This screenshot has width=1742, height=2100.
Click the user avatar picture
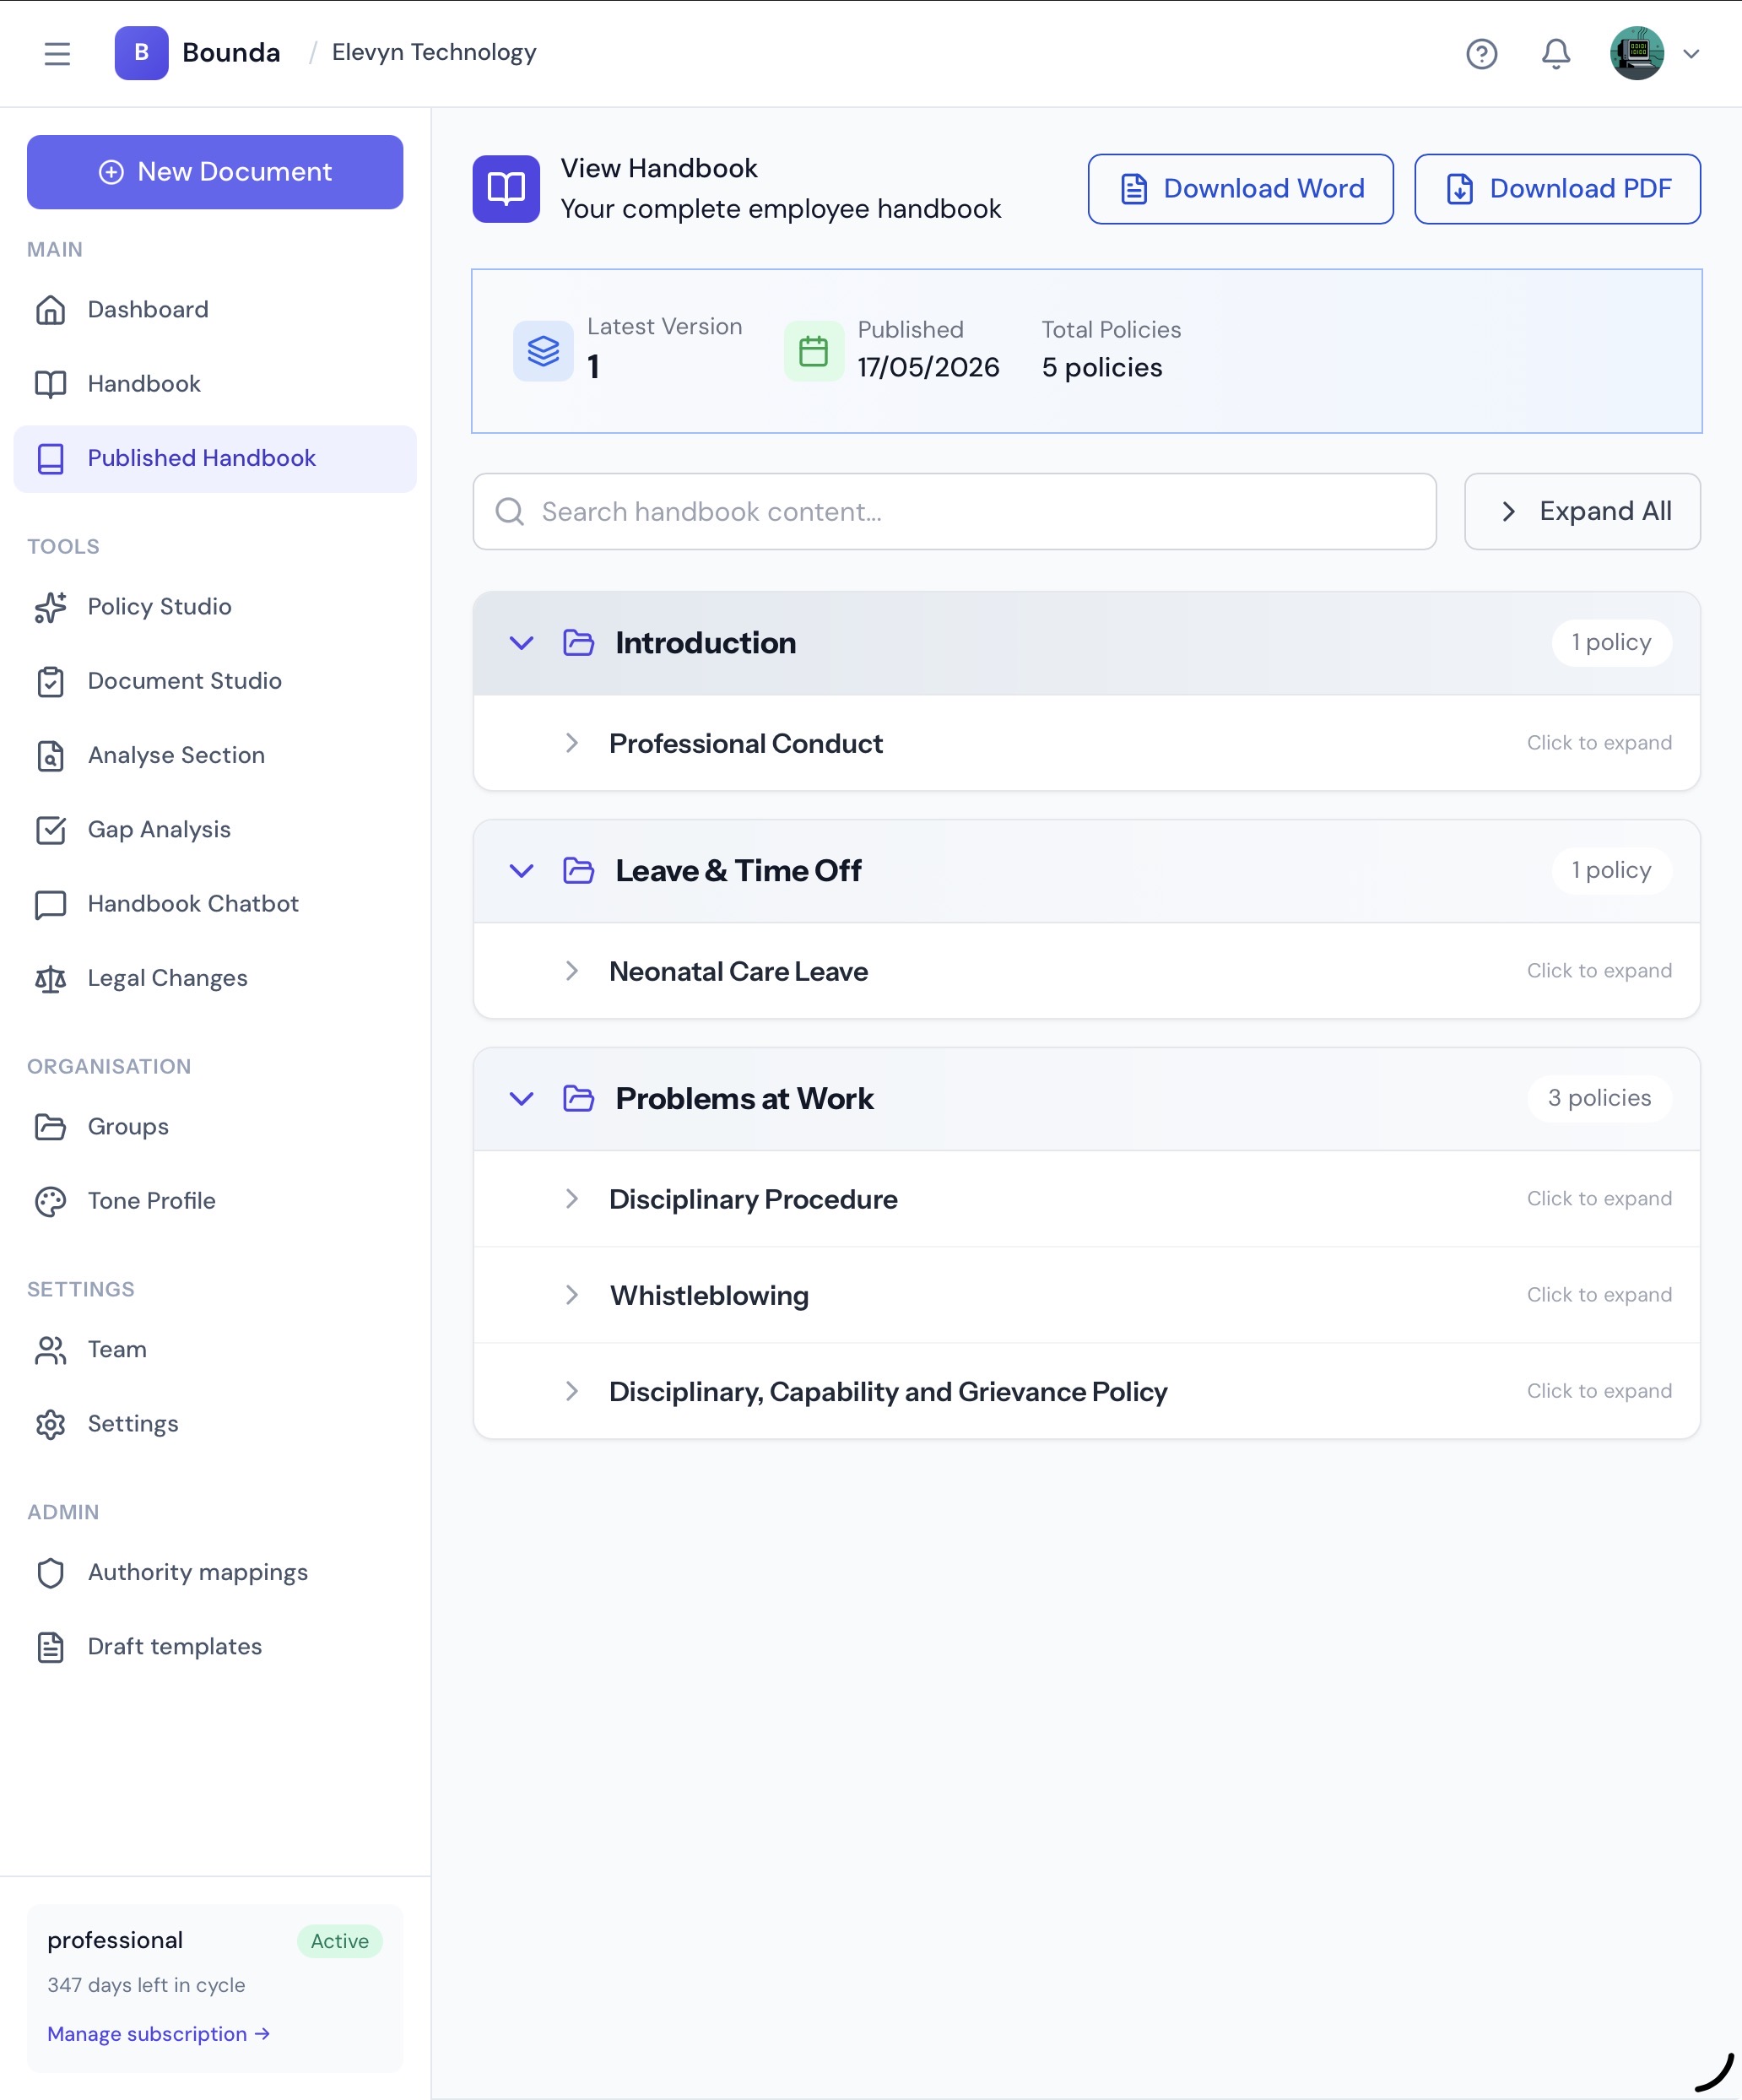click(x=1636, y=53)
